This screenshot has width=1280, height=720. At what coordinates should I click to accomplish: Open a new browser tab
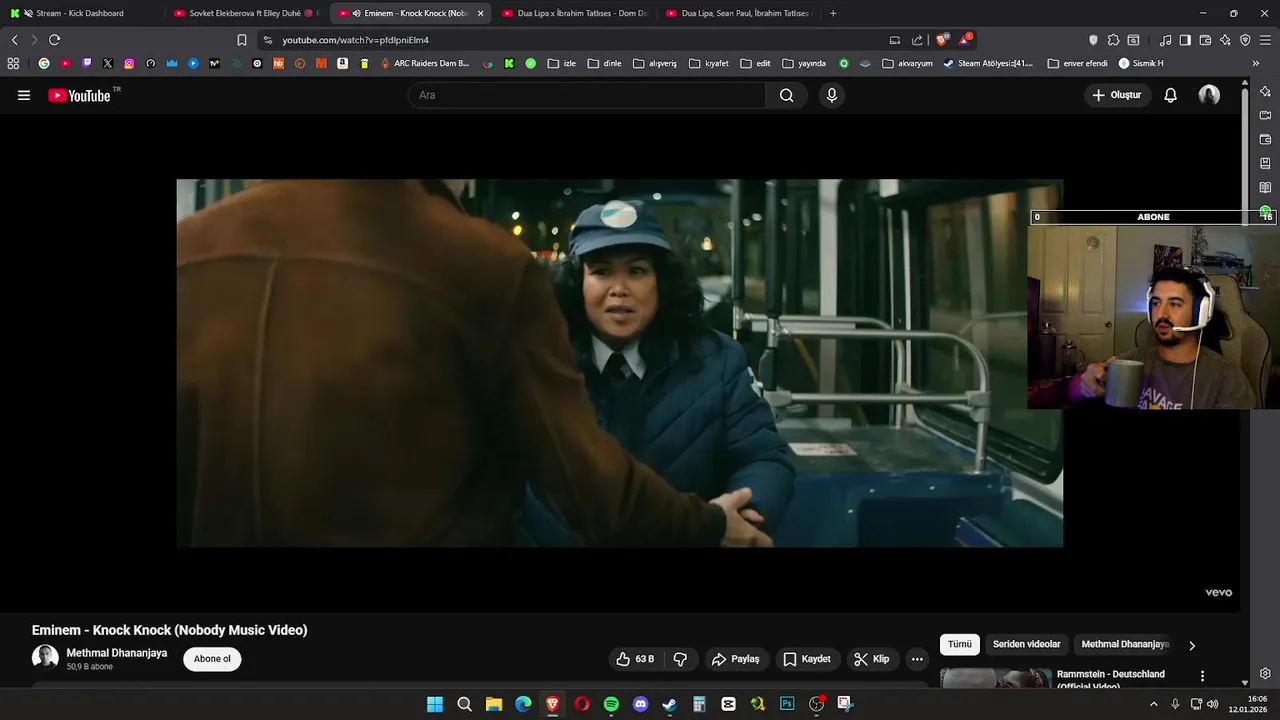pos(833,13)
